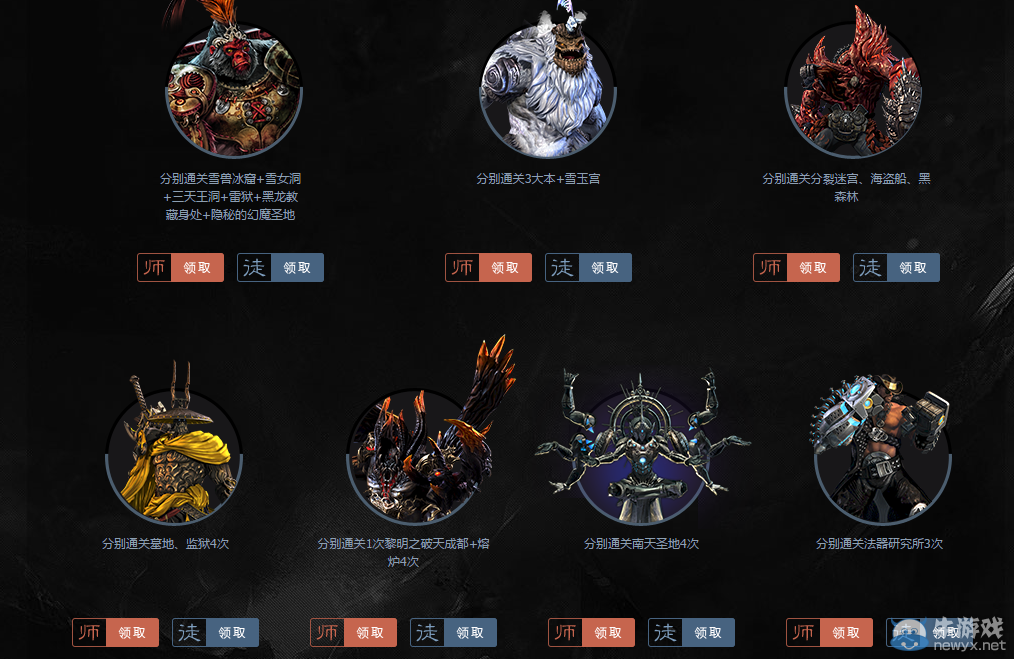
Task: Claim 徒 reward for 熔炉 task
Action: [x=453, y=632]
